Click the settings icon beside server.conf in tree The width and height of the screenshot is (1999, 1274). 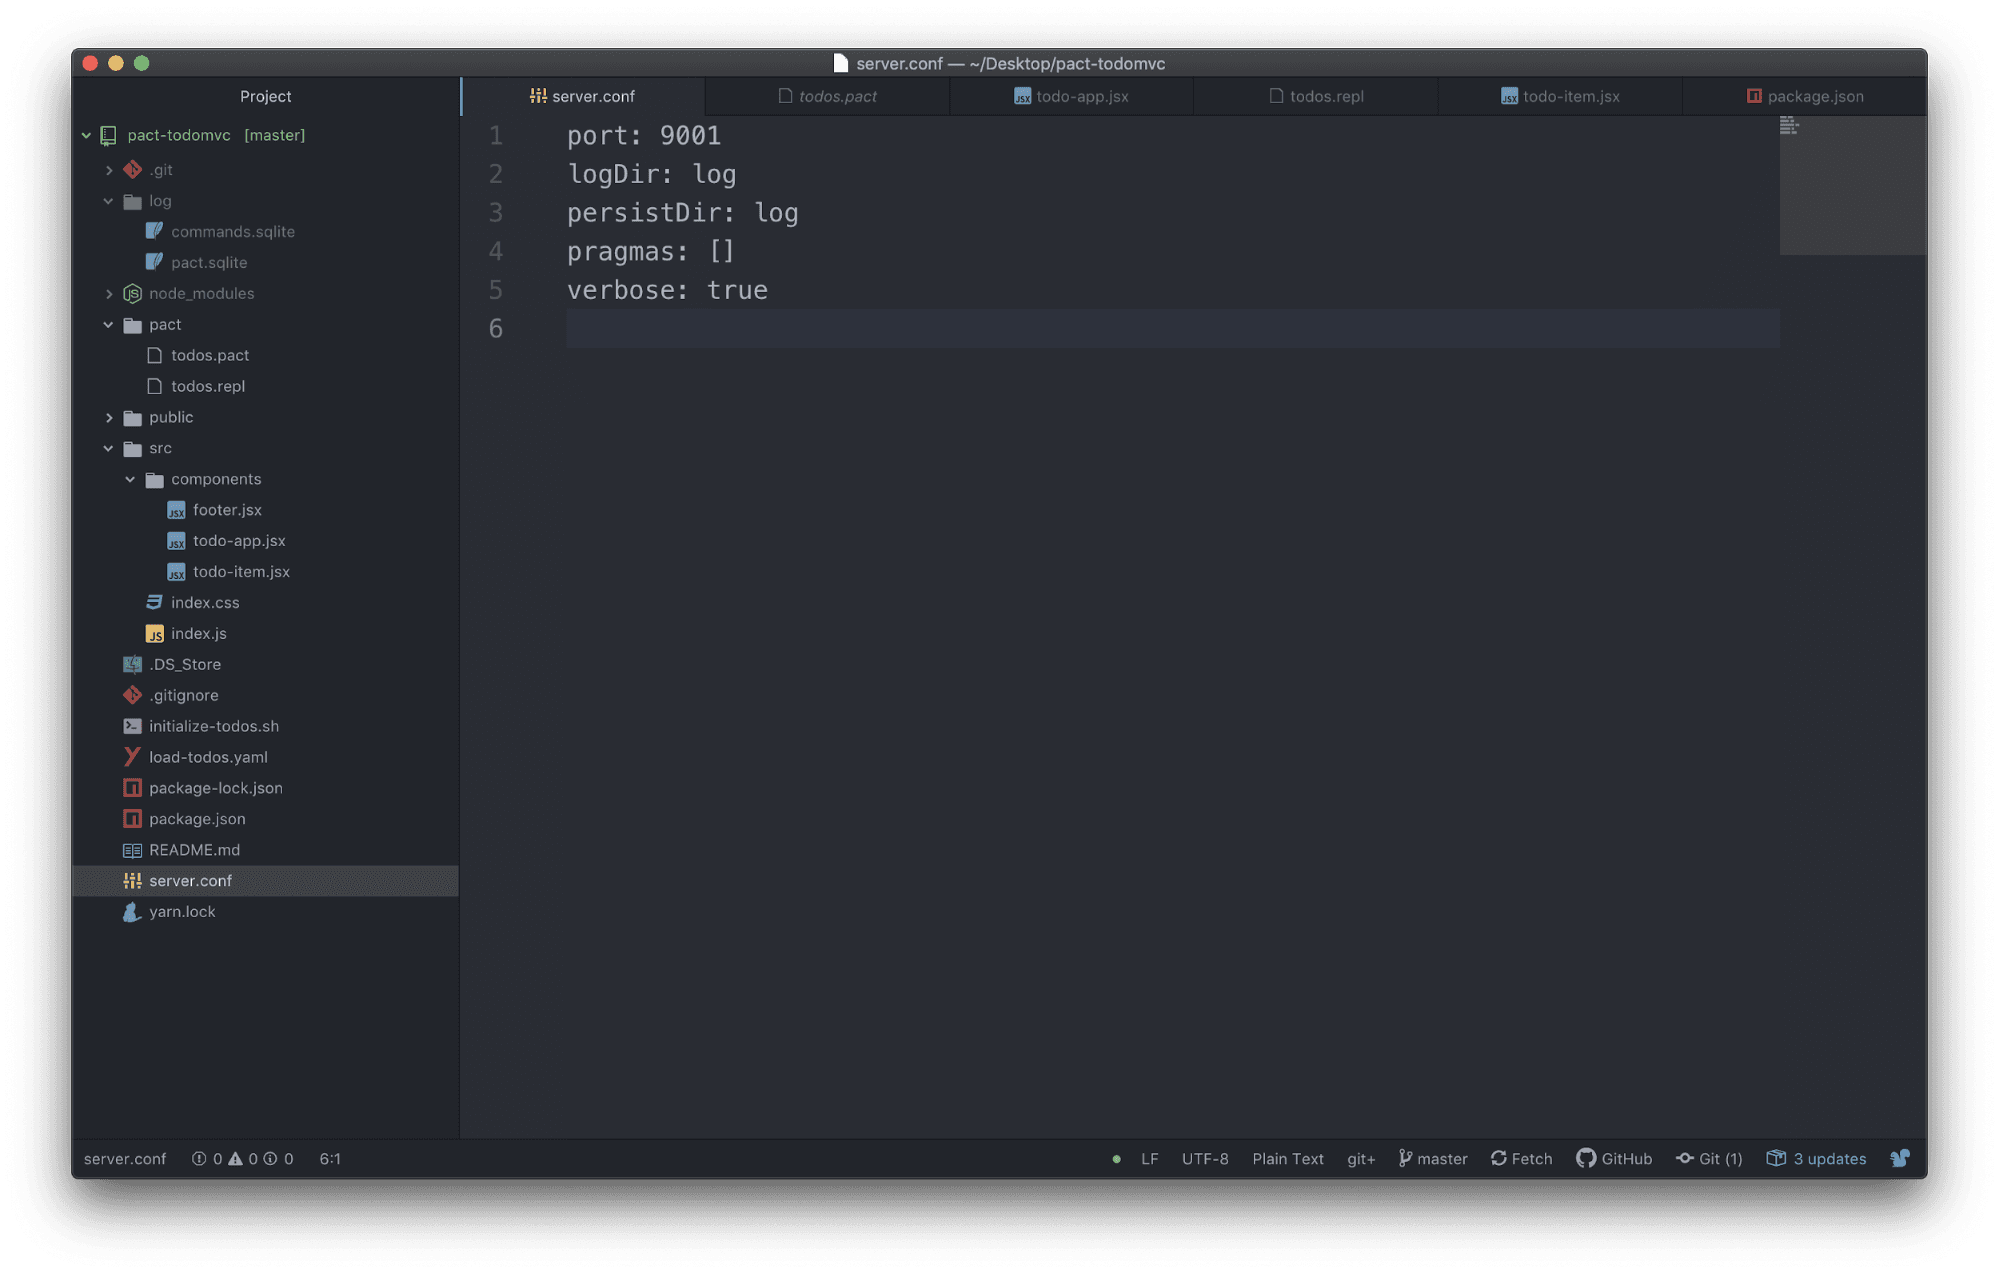pyautogui.click(x=132, y=881)
